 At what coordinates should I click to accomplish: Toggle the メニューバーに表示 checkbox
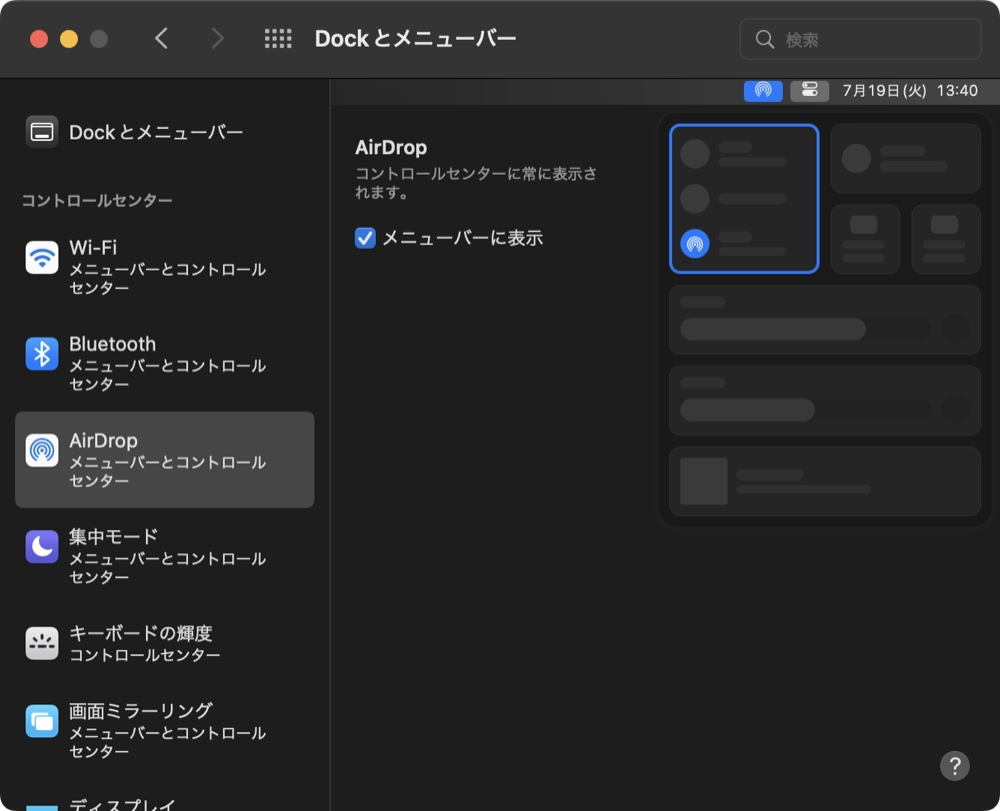coord(365,238)
